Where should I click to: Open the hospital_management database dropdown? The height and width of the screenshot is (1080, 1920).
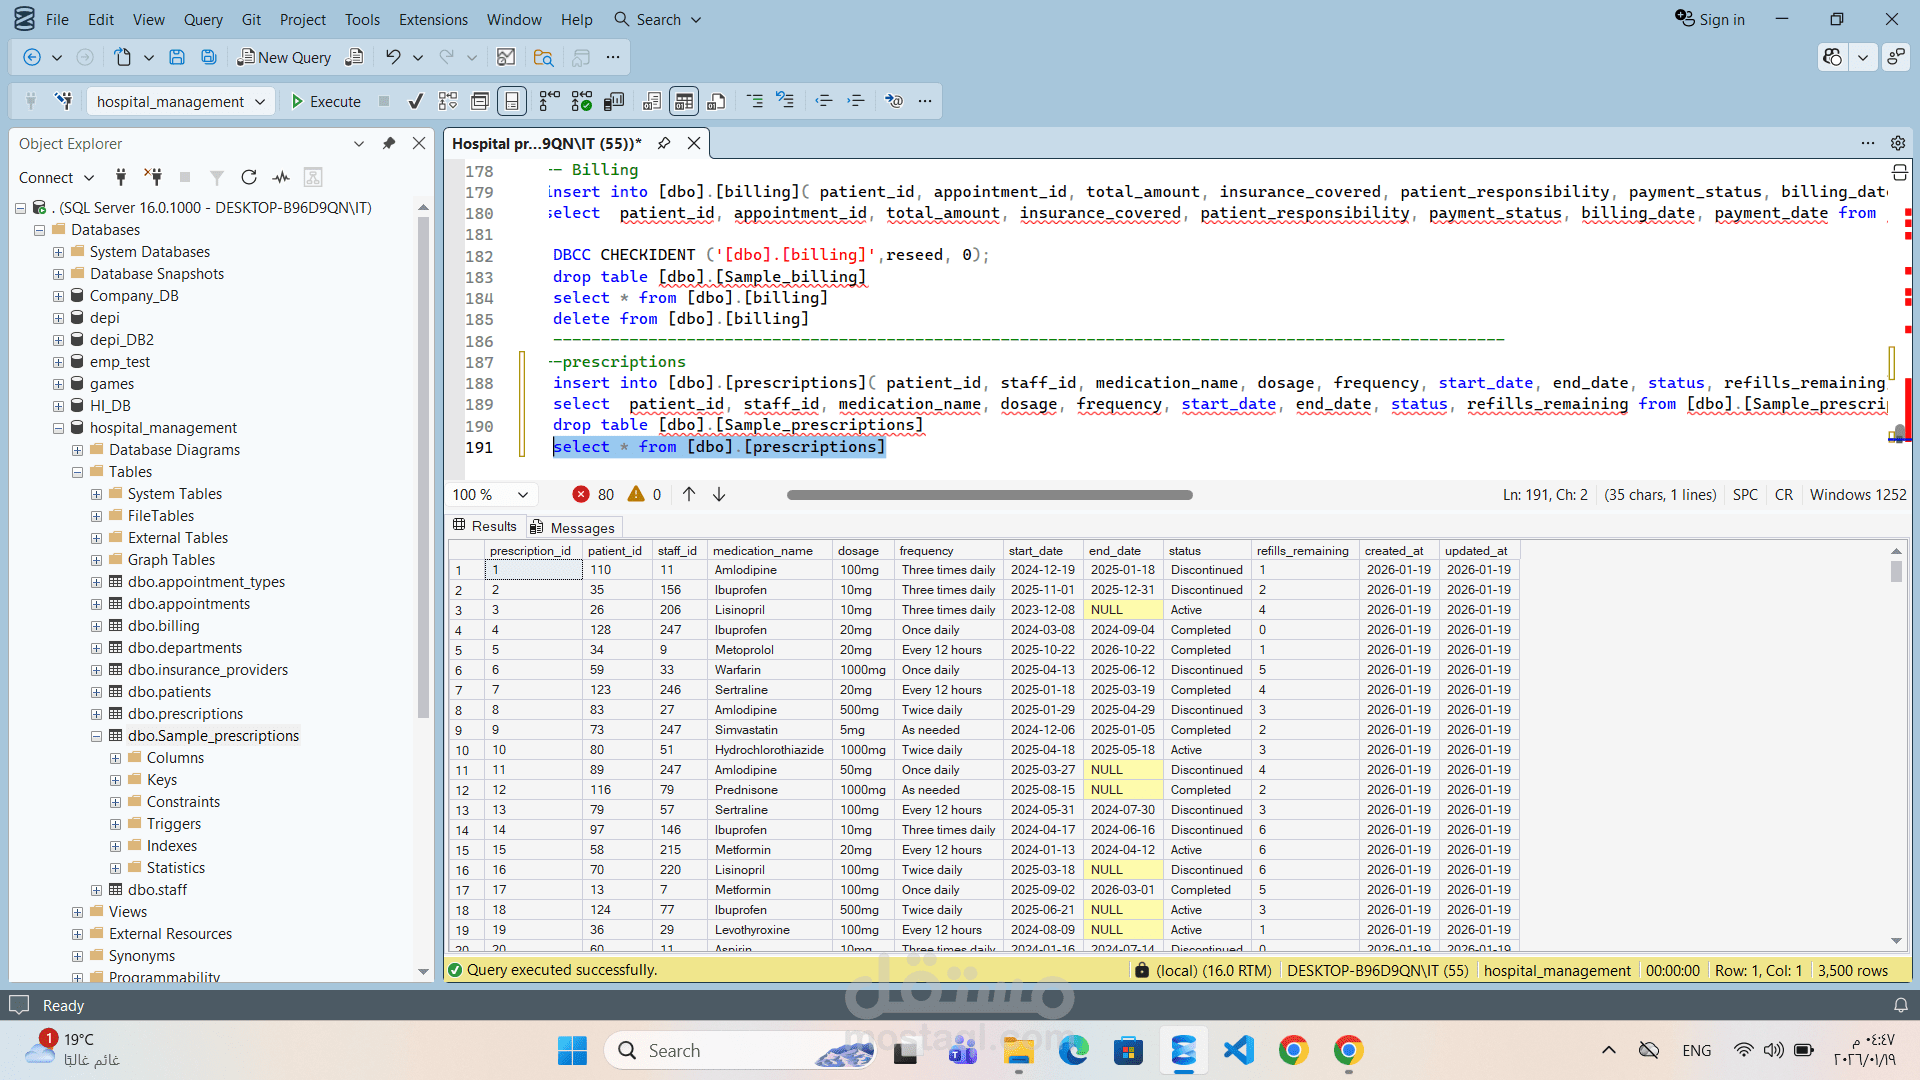click(x=260, y=101)
